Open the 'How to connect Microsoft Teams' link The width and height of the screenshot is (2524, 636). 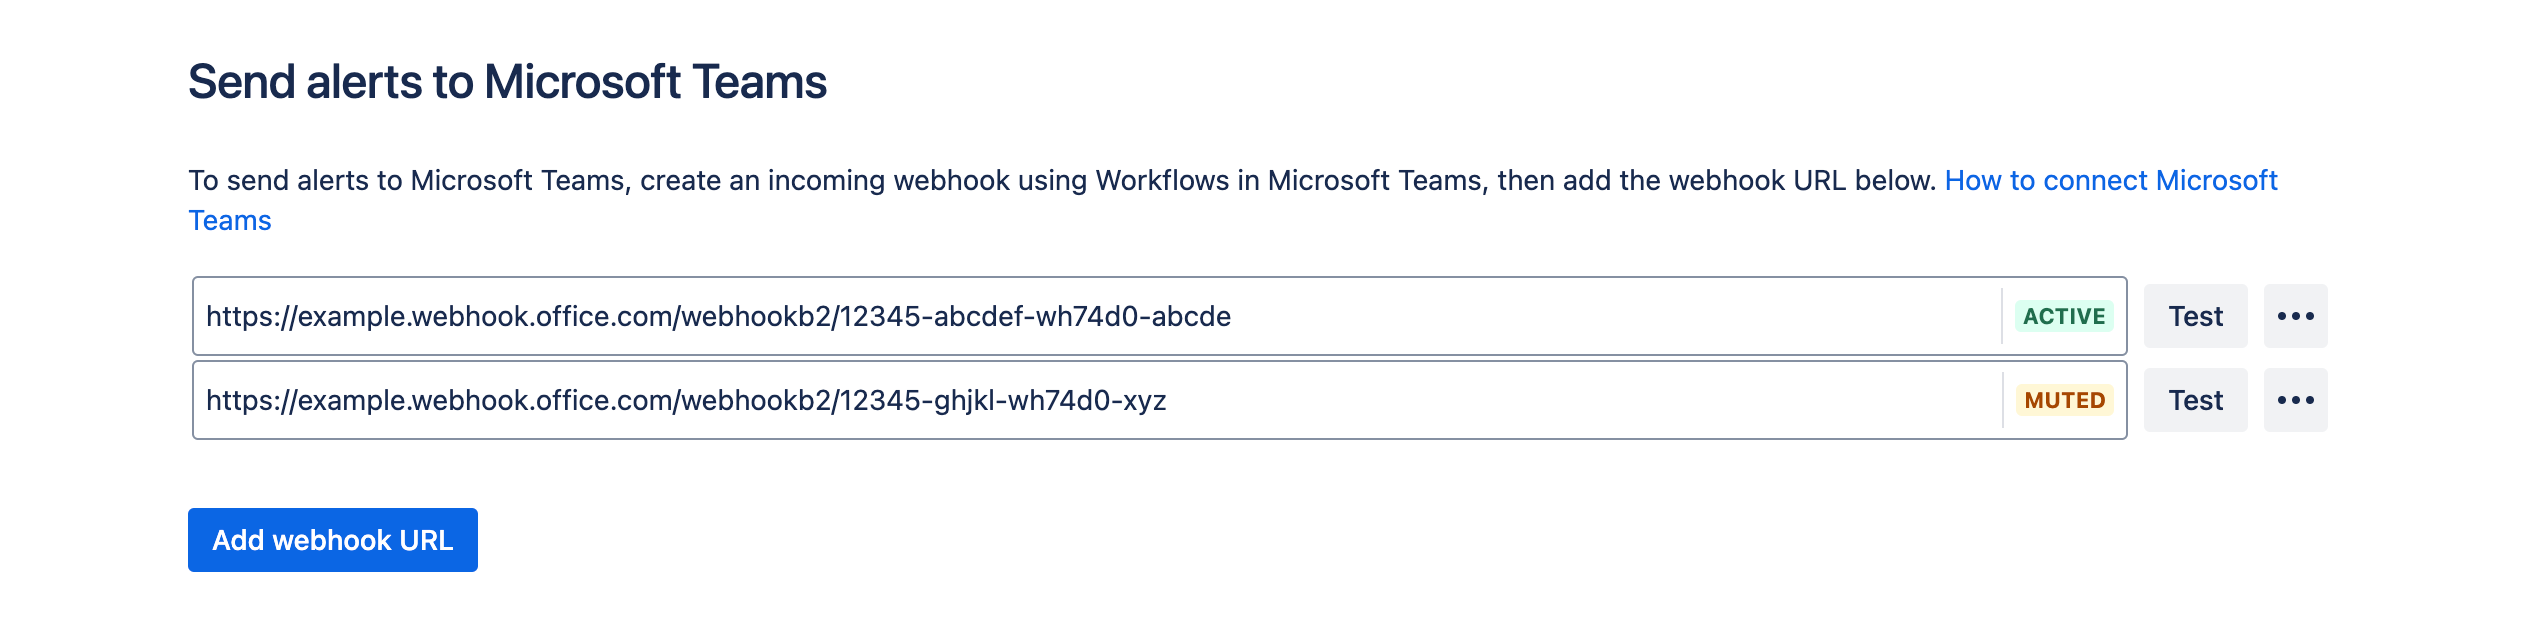[x=2110, y=181]
